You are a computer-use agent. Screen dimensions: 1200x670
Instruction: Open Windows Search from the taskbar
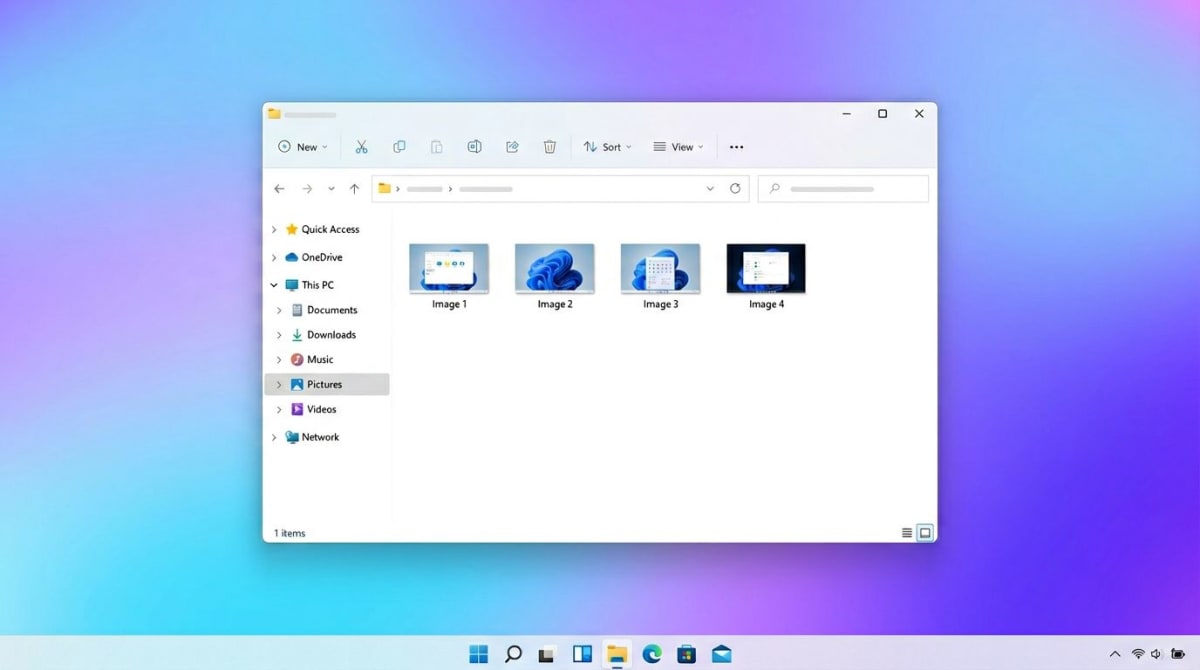coord(513,654)
